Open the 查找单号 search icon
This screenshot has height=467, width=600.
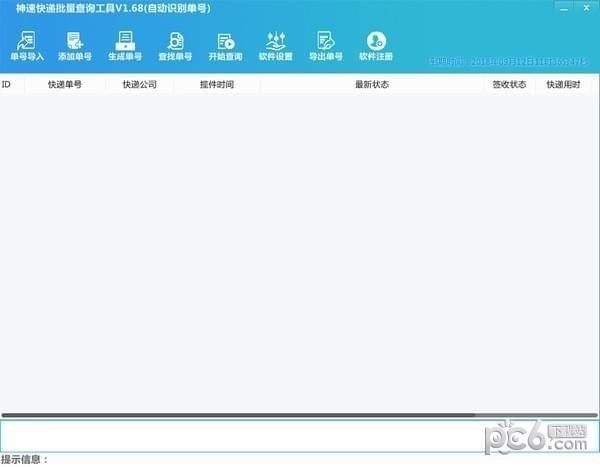175,46
